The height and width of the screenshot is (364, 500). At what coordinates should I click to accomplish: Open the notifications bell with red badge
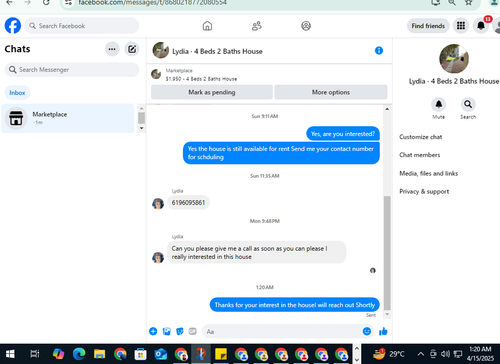coord(481,26)
